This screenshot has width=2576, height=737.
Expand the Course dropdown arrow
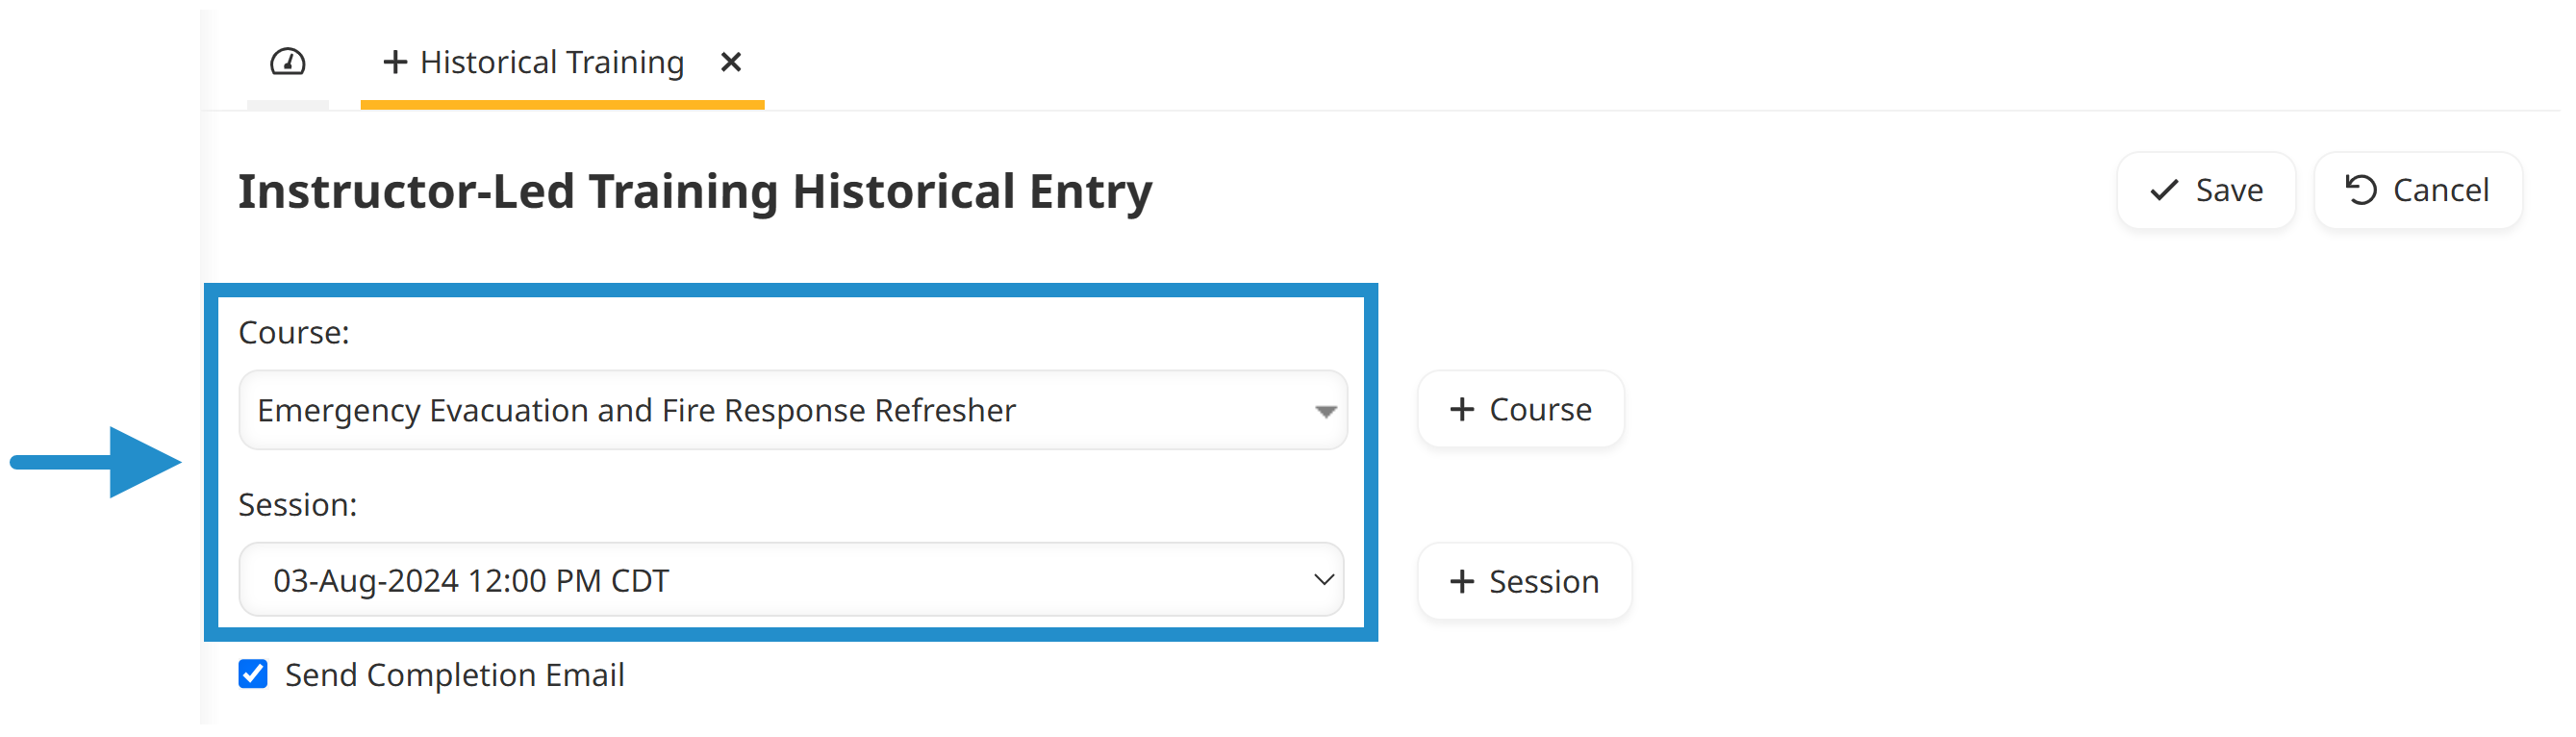[x=1325, y=411]
